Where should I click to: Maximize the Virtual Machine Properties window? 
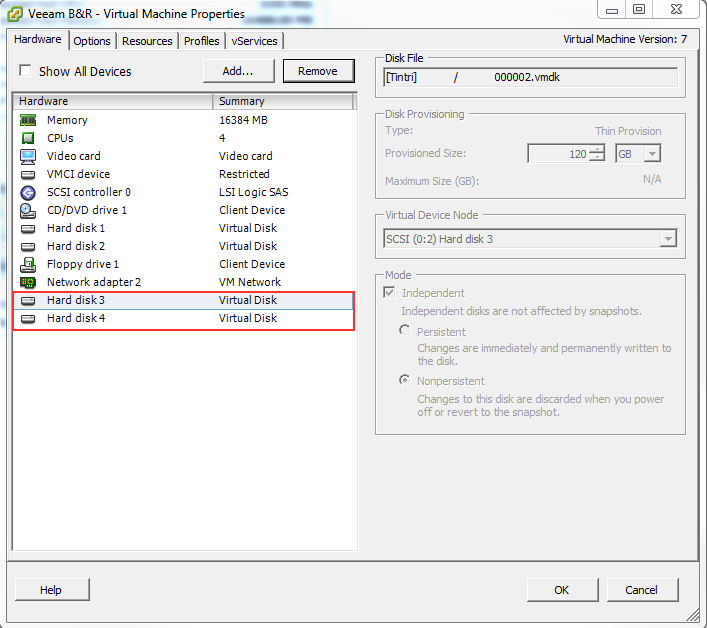coord(639,10)
